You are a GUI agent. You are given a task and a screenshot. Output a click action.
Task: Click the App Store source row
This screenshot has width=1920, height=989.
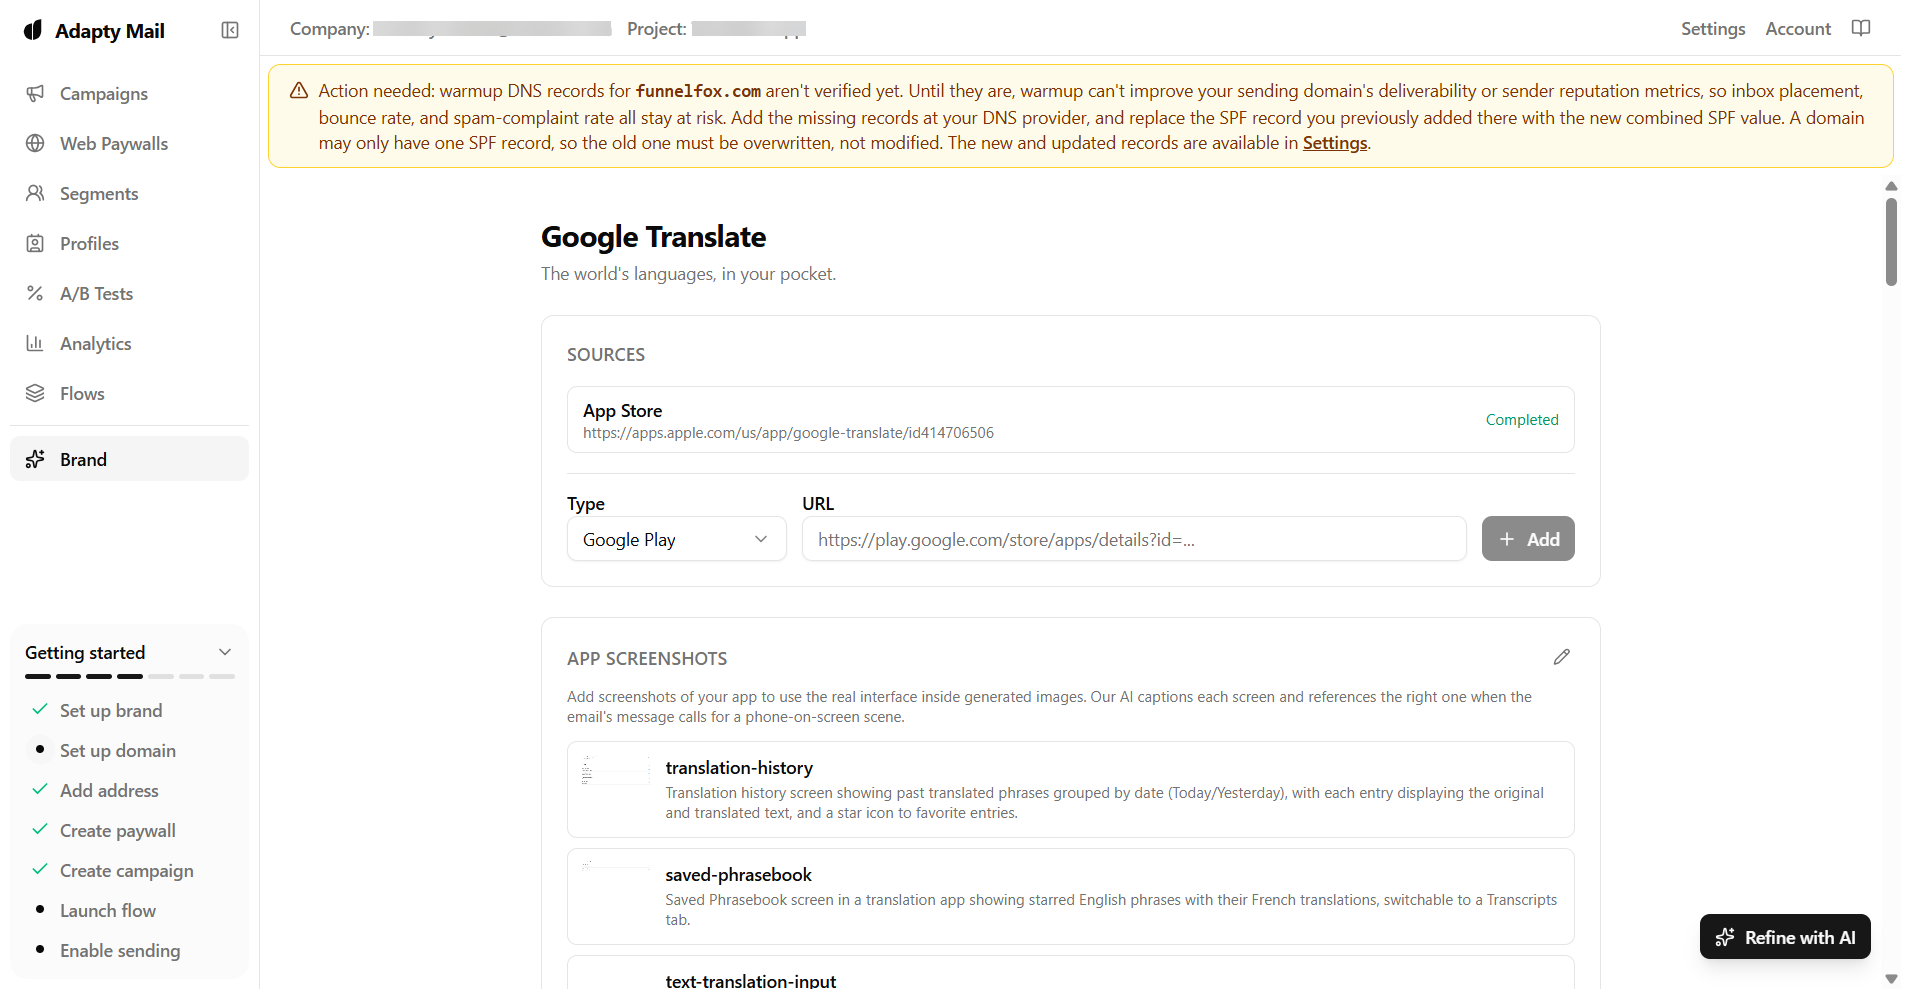tap(1071, 420)
